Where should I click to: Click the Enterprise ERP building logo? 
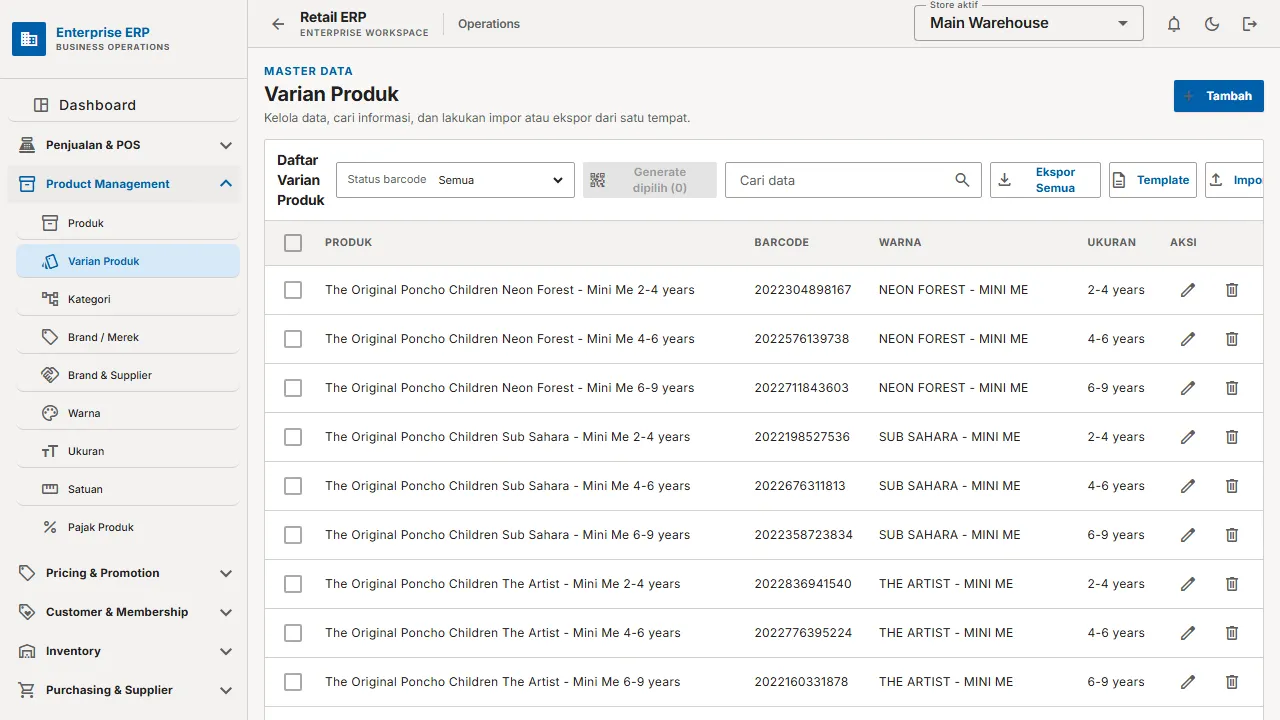click(x=29, y=39)
